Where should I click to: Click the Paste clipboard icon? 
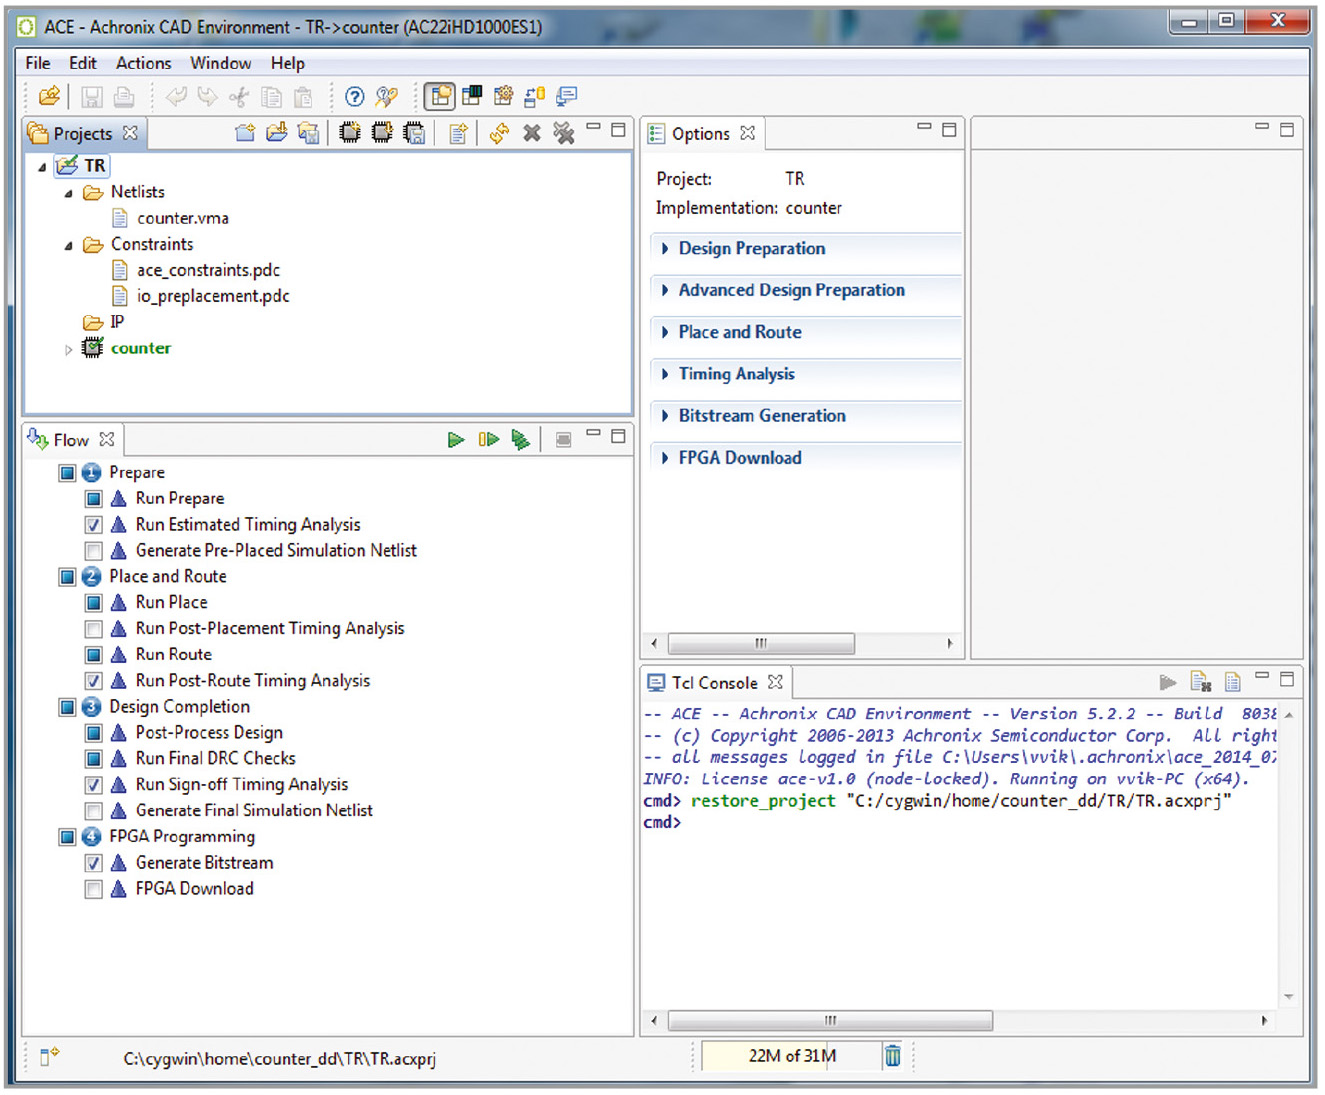[x=303, y=97]
